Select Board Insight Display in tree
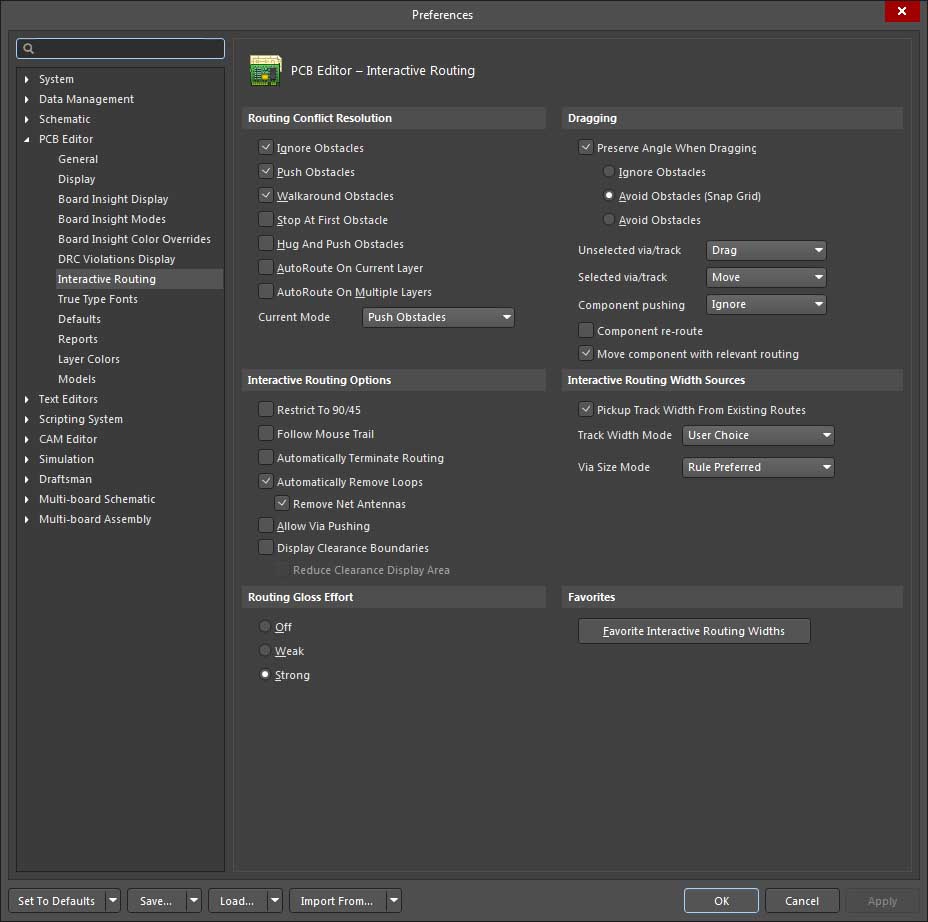928x922 pixels. (113, 199)
